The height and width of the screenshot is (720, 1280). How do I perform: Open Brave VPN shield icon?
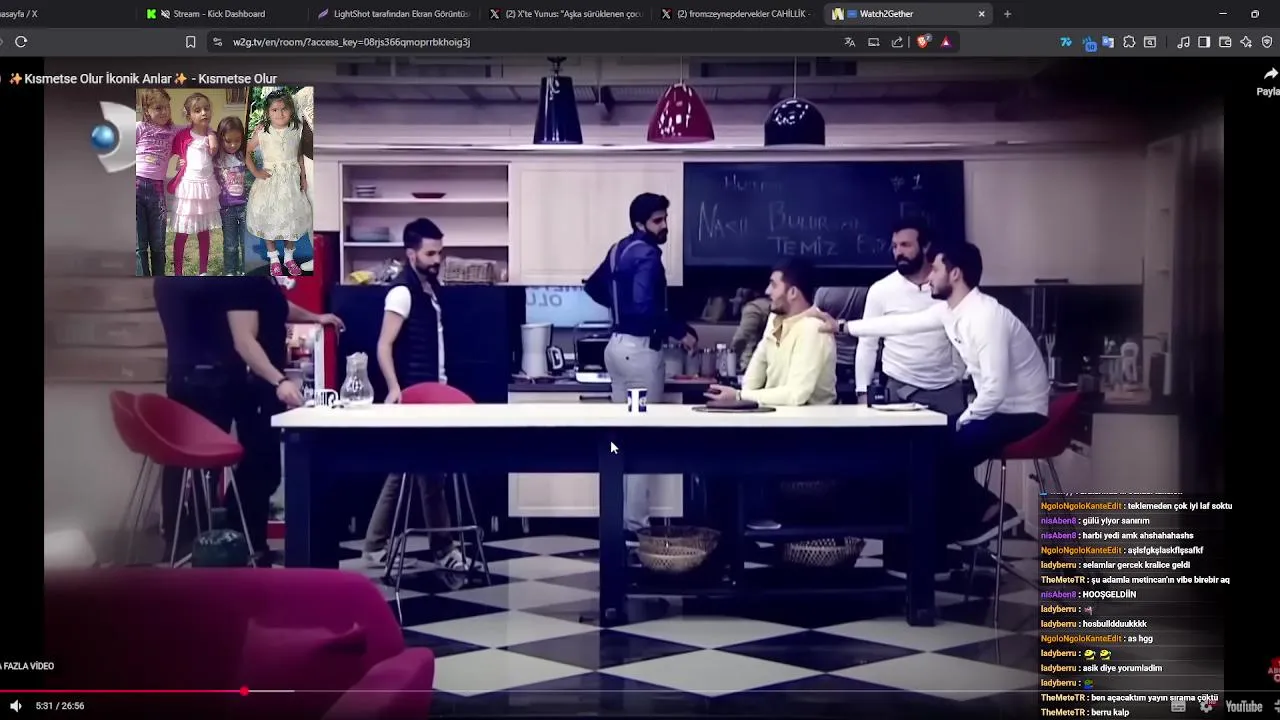click(1267, 42)
